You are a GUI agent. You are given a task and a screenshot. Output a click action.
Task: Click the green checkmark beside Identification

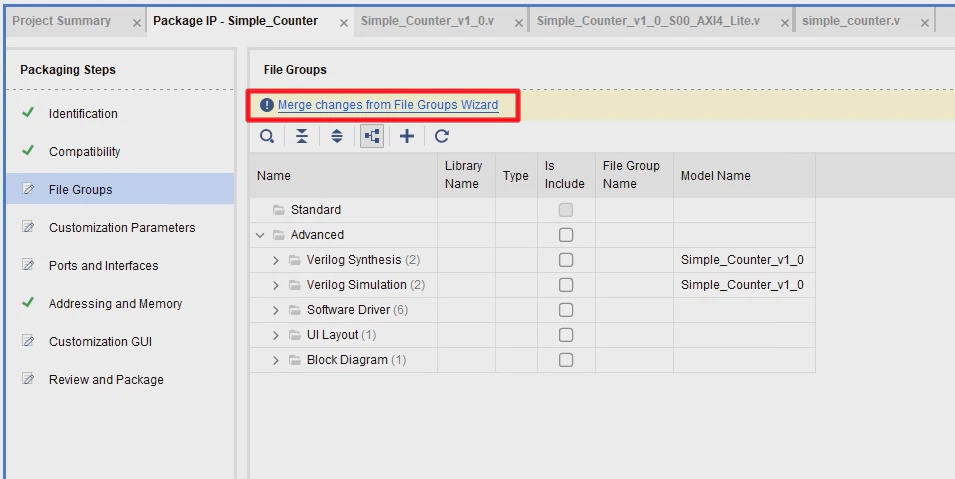click(x=28, y=113)
